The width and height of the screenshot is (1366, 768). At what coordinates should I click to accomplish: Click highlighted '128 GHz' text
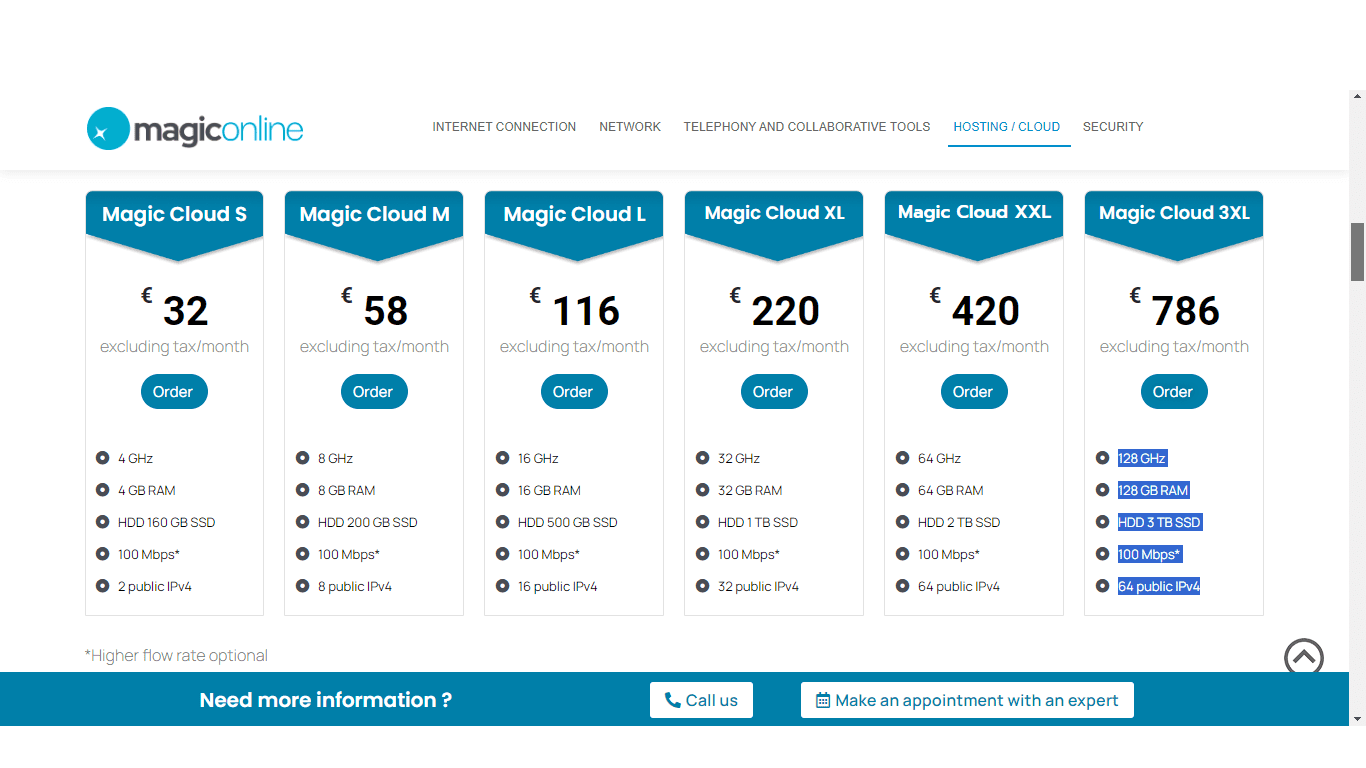click(1142, 458)
